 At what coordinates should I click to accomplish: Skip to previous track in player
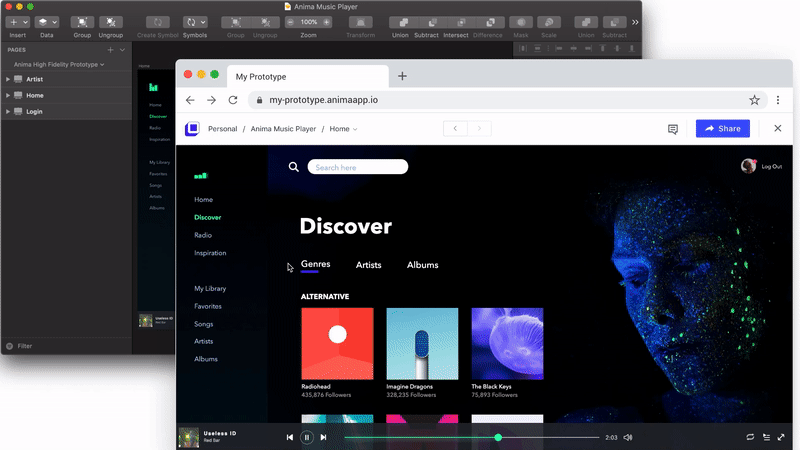pos(290,437)
